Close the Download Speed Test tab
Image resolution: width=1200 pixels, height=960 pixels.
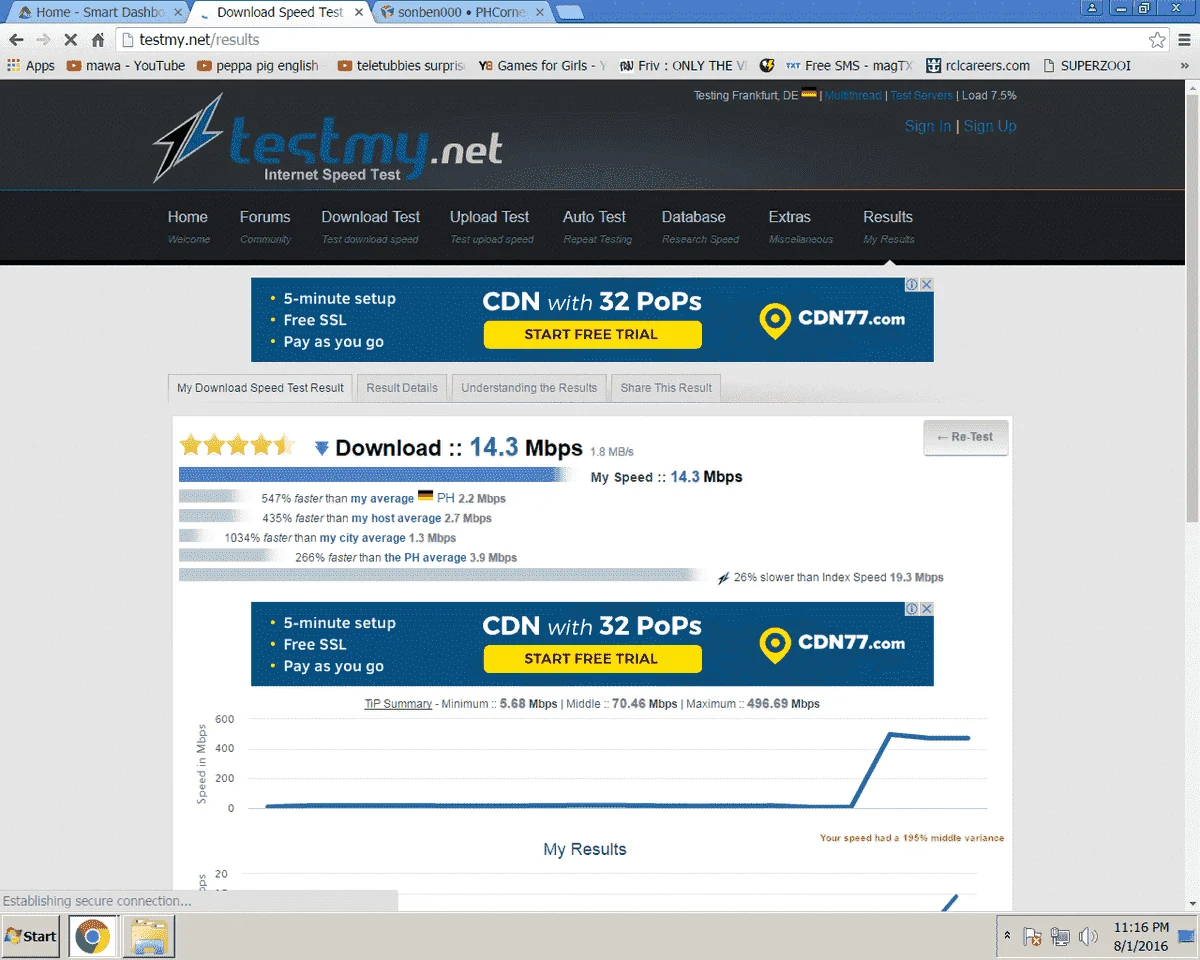(359, 12)
